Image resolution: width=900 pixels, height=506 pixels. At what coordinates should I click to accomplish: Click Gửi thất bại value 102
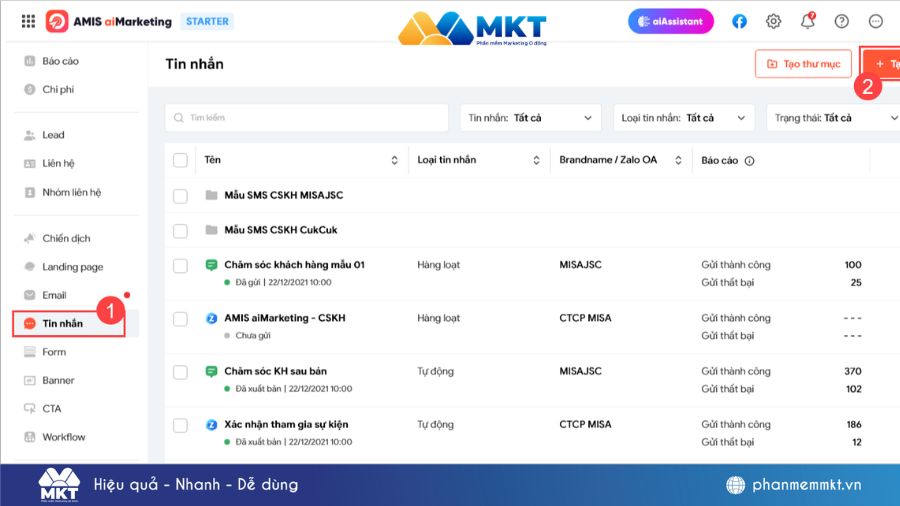tap(854, 389)
